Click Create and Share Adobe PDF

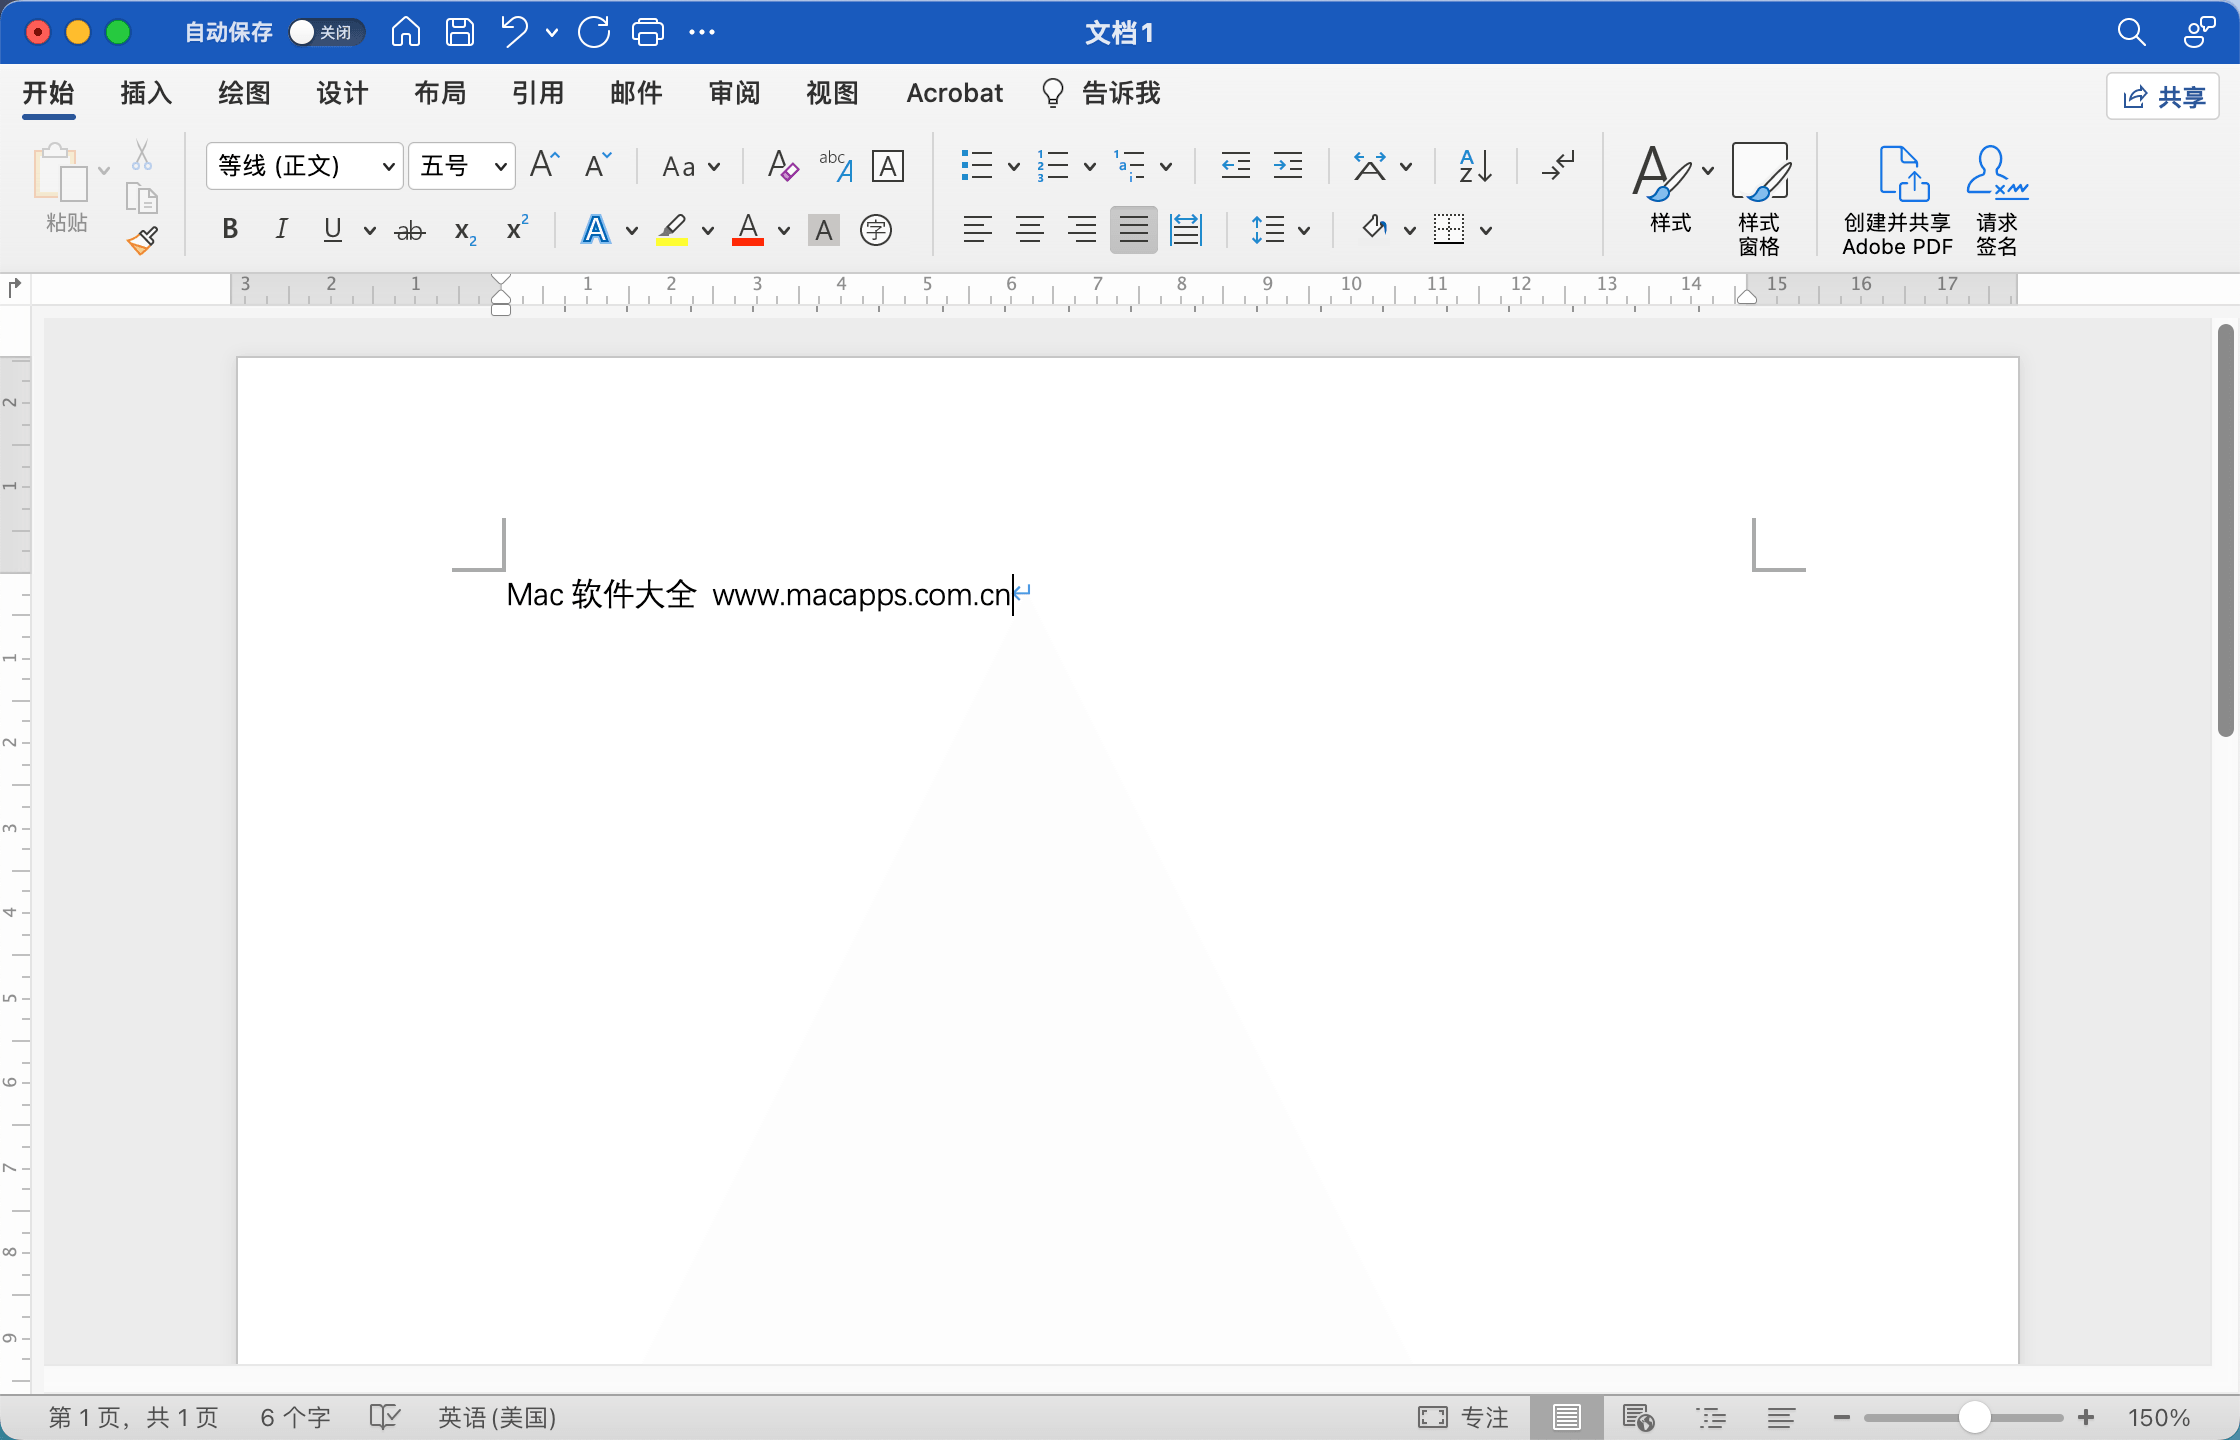pos(1897,198)
